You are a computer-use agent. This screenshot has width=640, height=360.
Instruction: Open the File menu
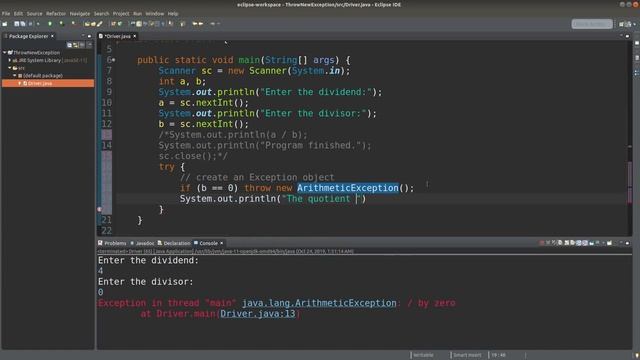click(x=6, y=13)
